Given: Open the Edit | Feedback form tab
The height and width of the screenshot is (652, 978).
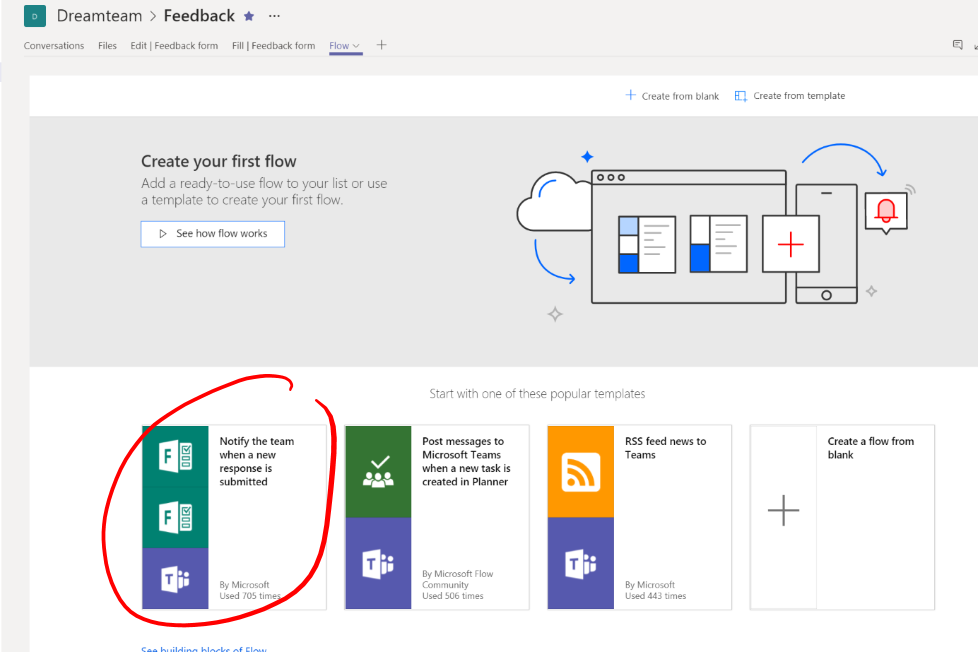Looking at the screenshot, I should coord(174,46).
